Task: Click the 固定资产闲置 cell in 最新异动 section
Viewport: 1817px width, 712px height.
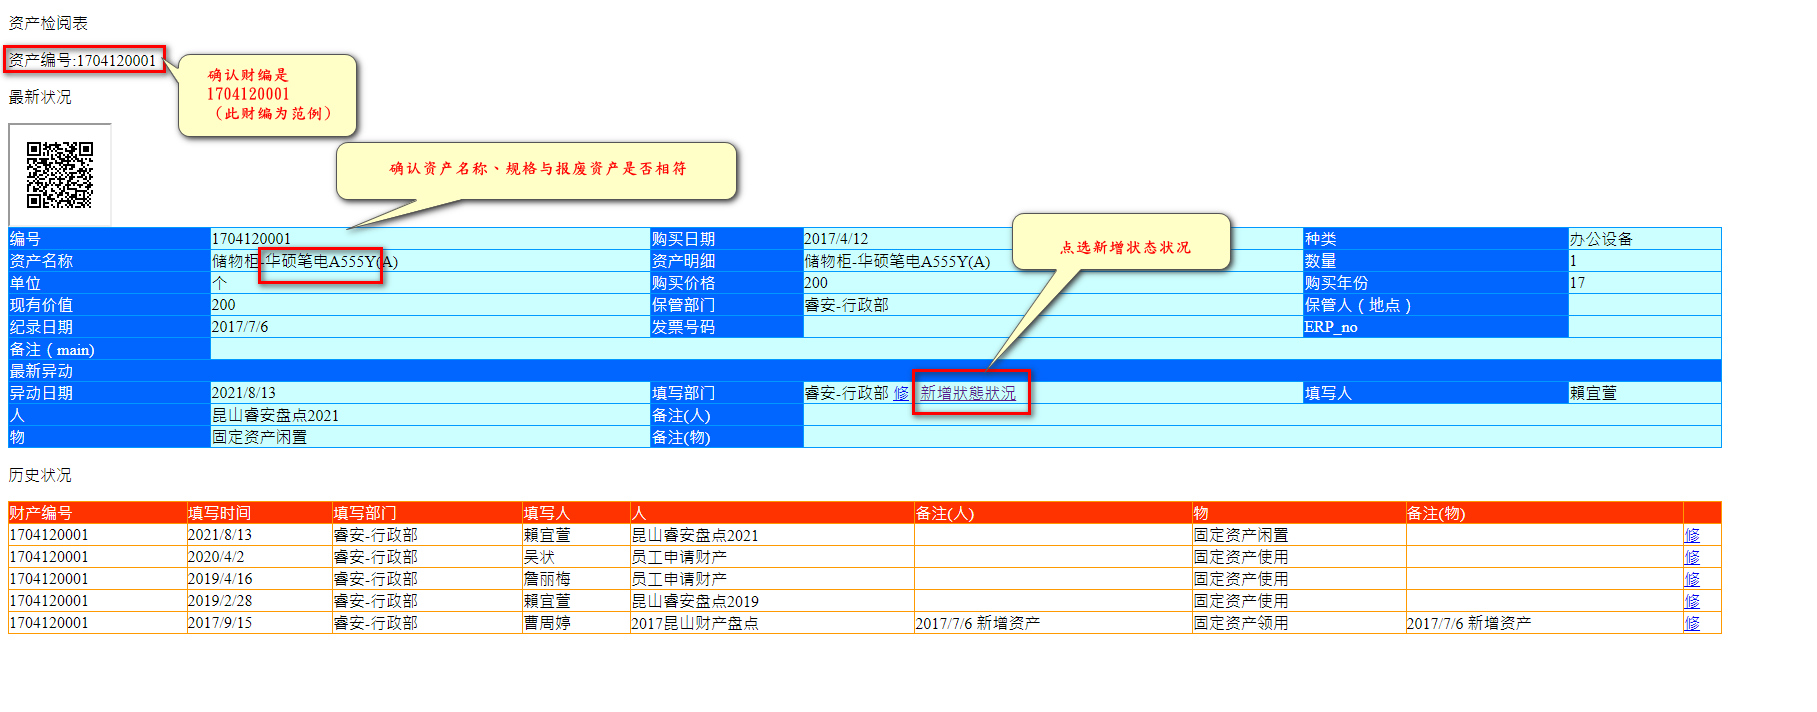Action: [x=259, y=437]
